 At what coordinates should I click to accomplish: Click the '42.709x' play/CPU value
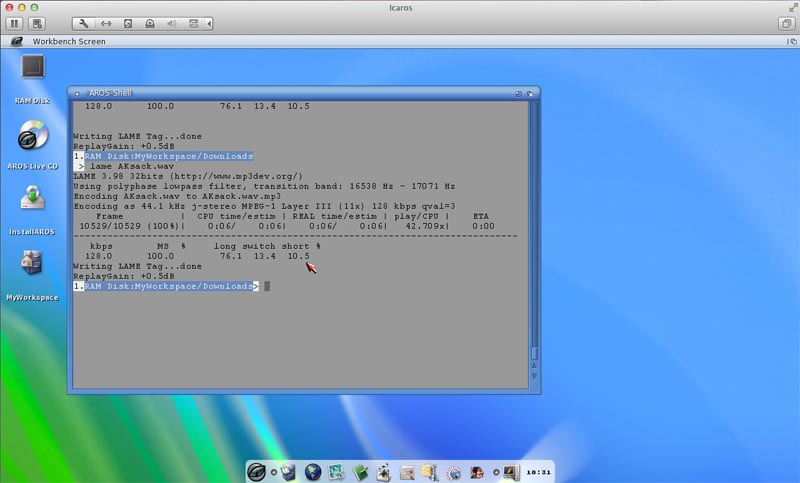[425, 226]
